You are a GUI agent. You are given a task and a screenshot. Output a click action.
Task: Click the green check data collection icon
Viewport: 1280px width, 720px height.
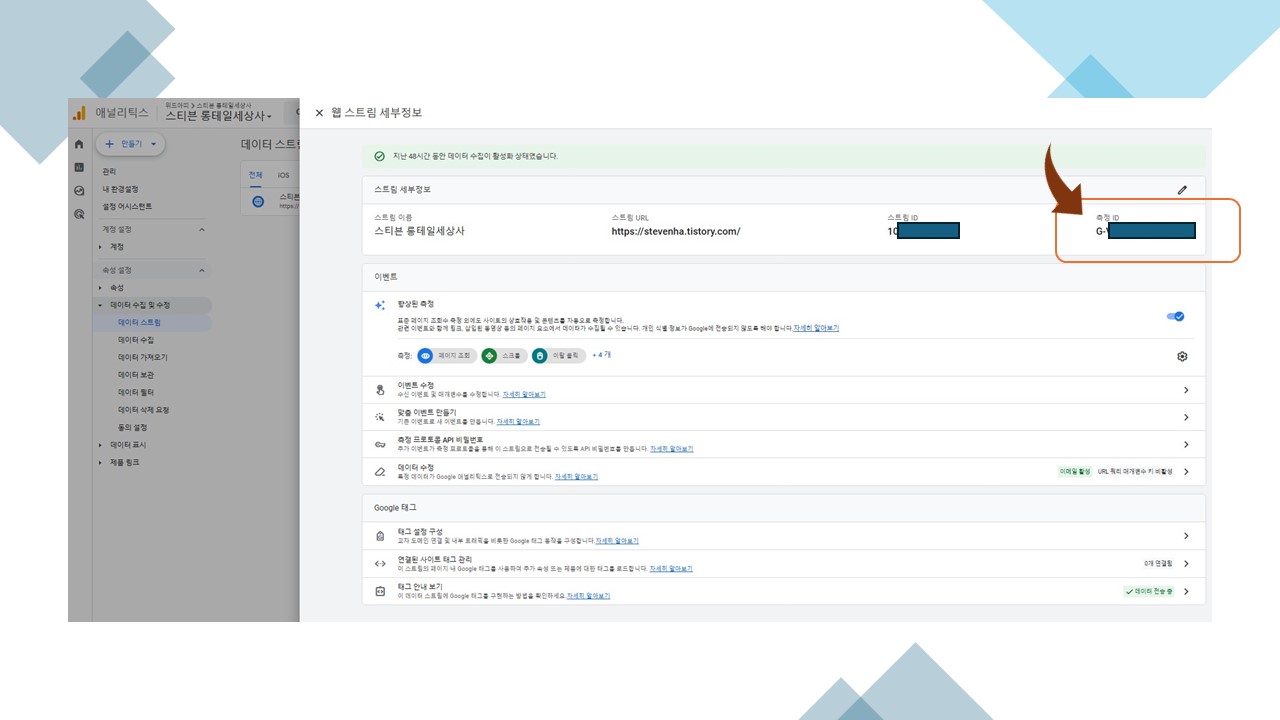(379, 156)
